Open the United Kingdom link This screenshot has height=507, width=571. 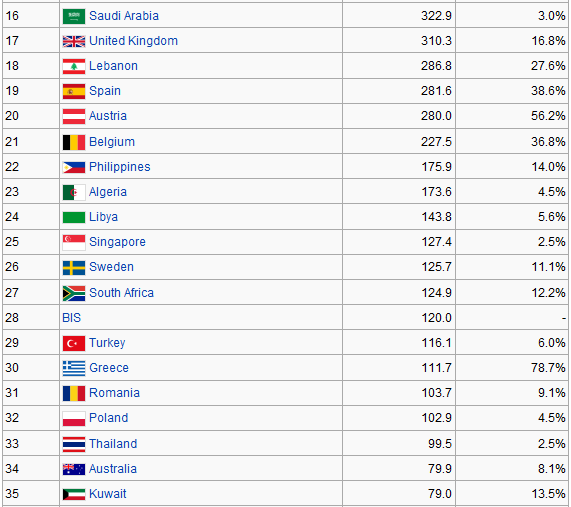coord(133,41)
